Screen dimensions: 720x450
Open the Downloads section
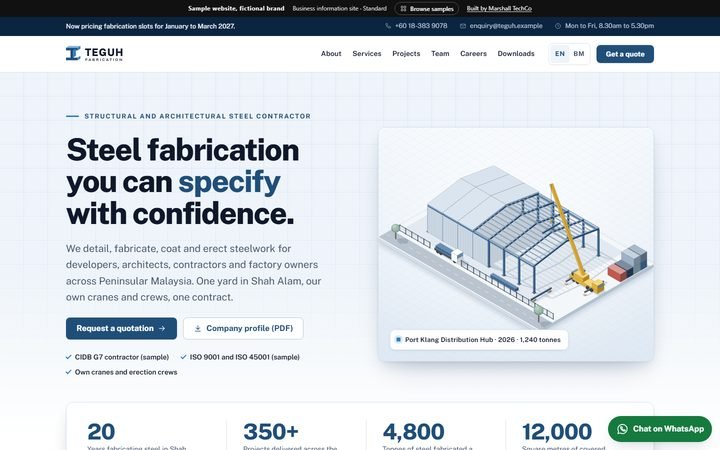click(x=516, y=54)
